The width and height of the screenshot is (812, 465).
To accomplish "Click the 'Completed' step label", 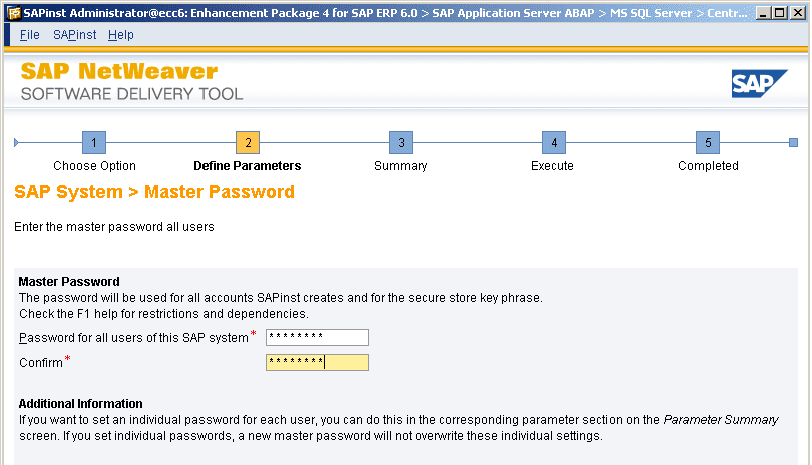I will [708, 166].
